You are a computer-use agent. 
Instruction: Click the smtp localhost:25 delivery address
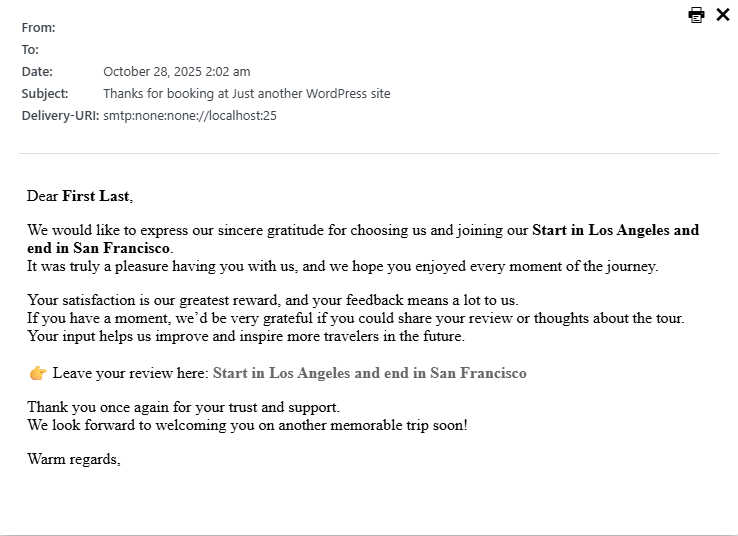[x=190, y=116]
